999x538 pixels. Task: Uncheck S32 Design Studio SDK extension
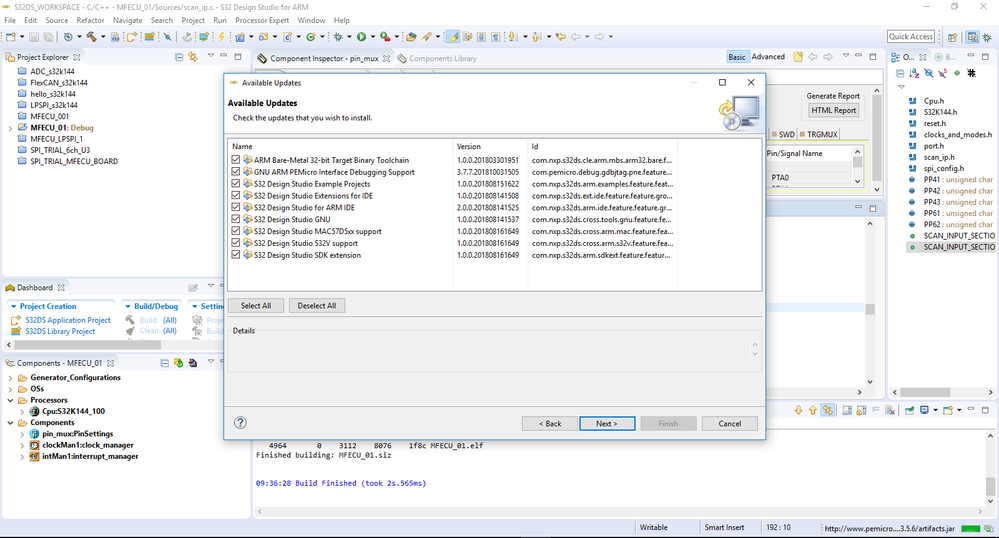point(236,255)
